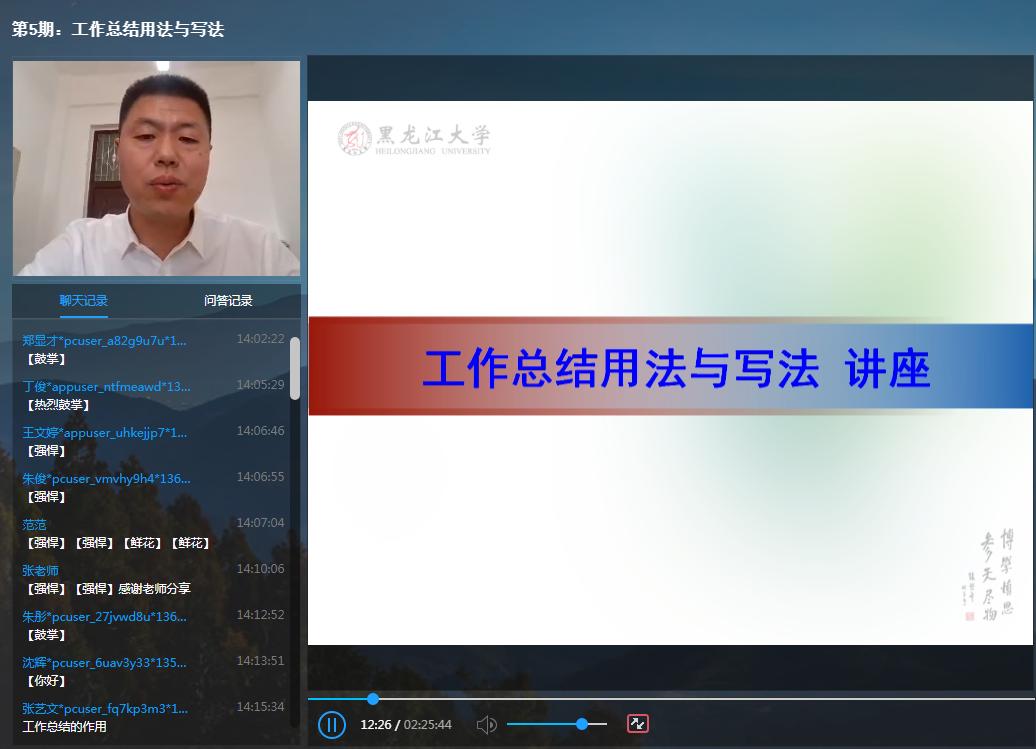Switch to the 问答记录 tab
The width and height of the screenshot is (1036, 749).
point(228,300)
